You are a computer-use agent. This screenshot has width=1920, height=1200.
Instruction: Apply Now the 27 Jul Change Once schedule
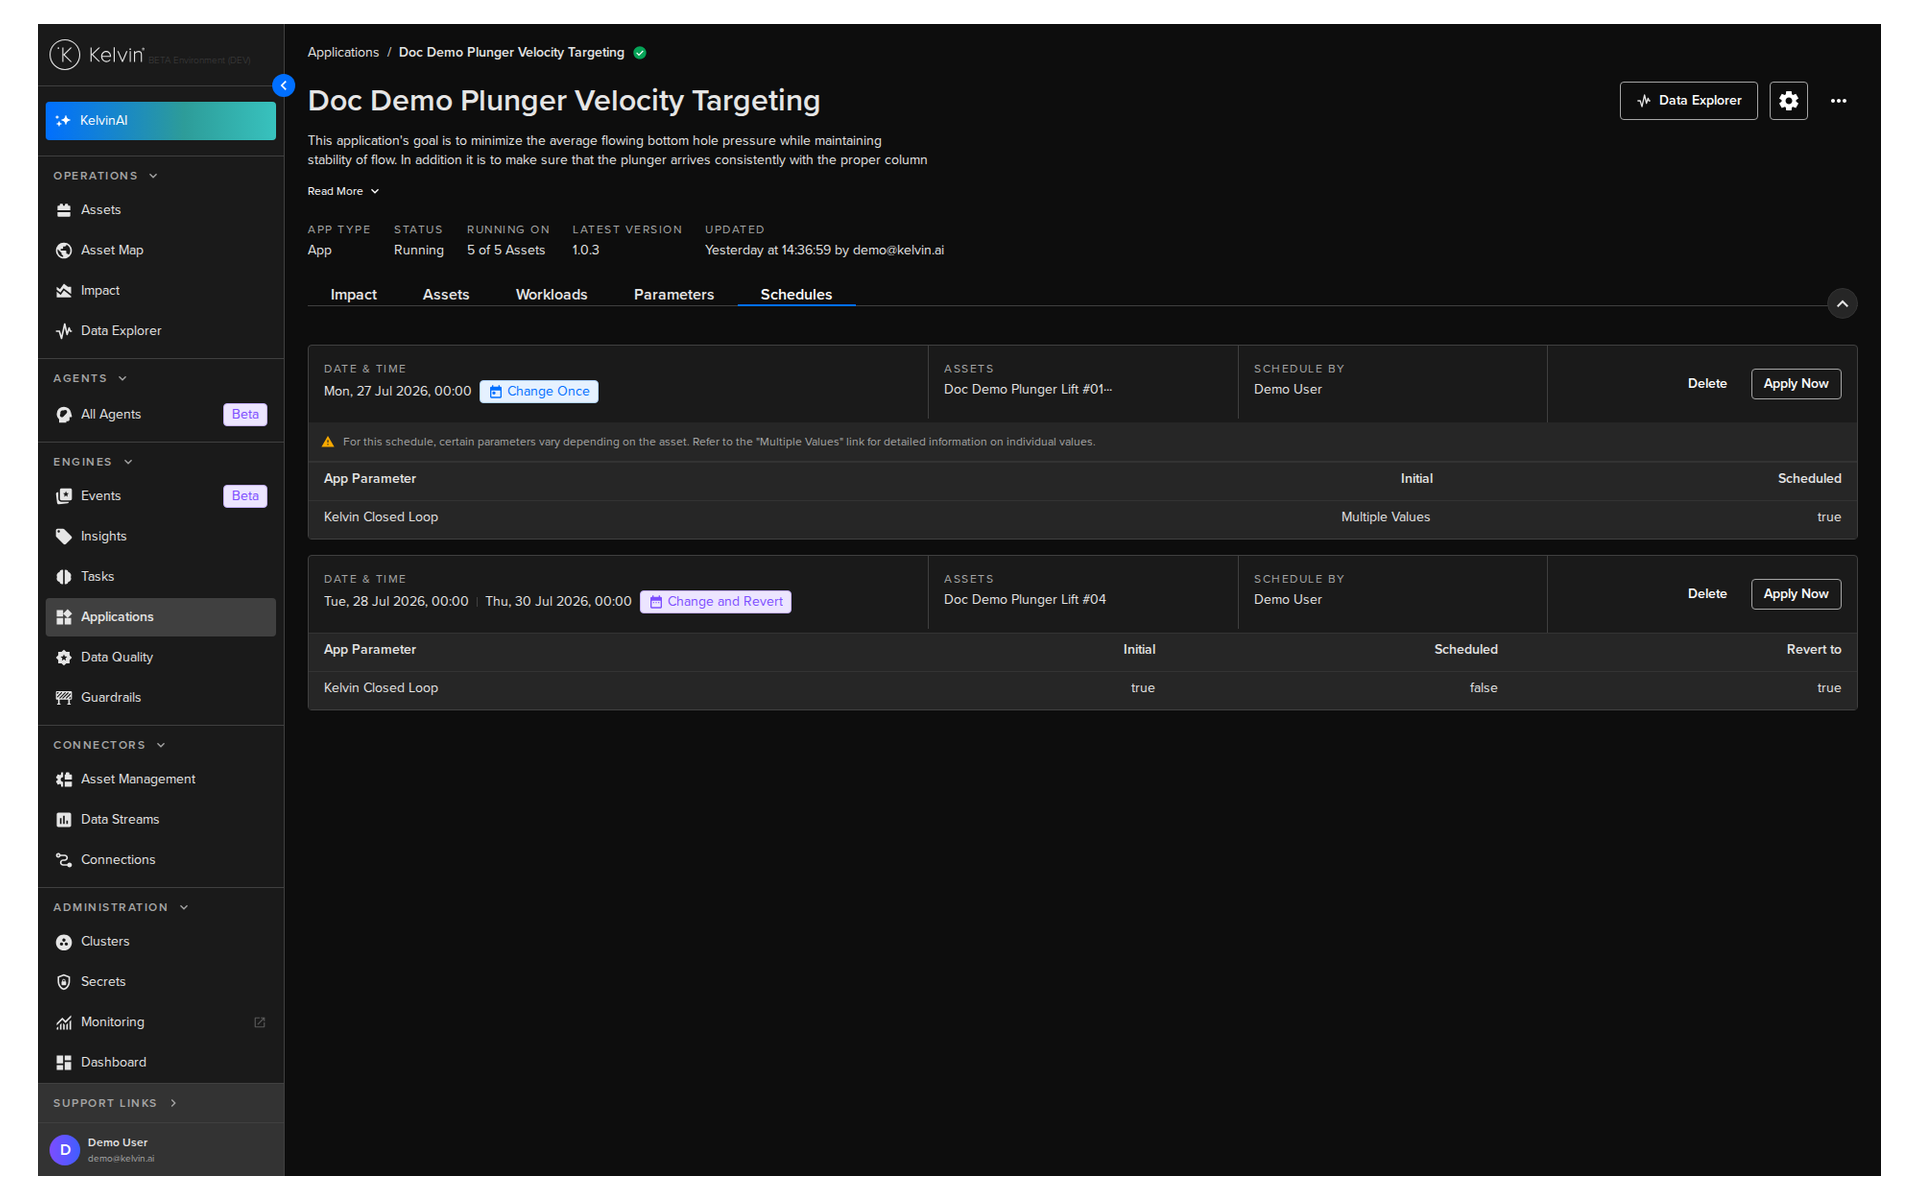[x=1796, y=384]
